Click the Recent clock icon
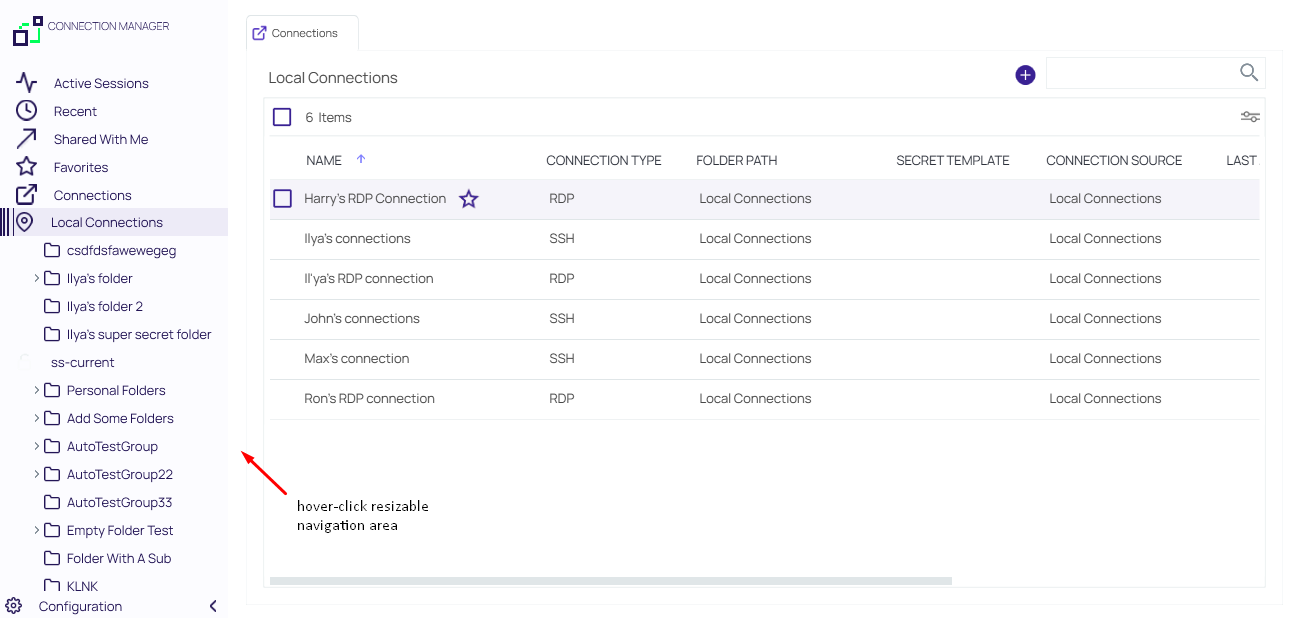The width and height of the screenshot is (1297, 618). (26, 111)
